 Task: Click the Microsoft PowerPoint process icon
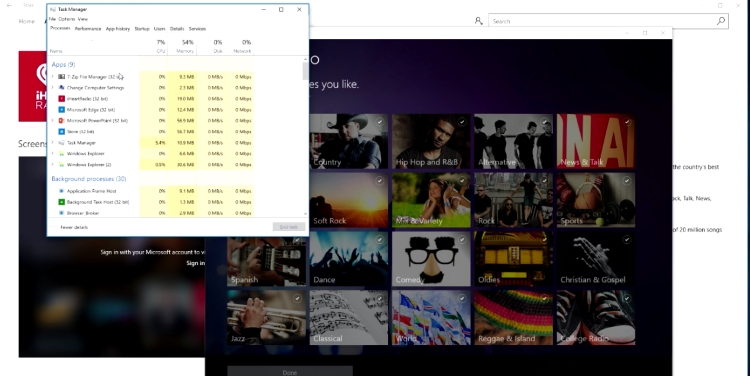[61, 121]
